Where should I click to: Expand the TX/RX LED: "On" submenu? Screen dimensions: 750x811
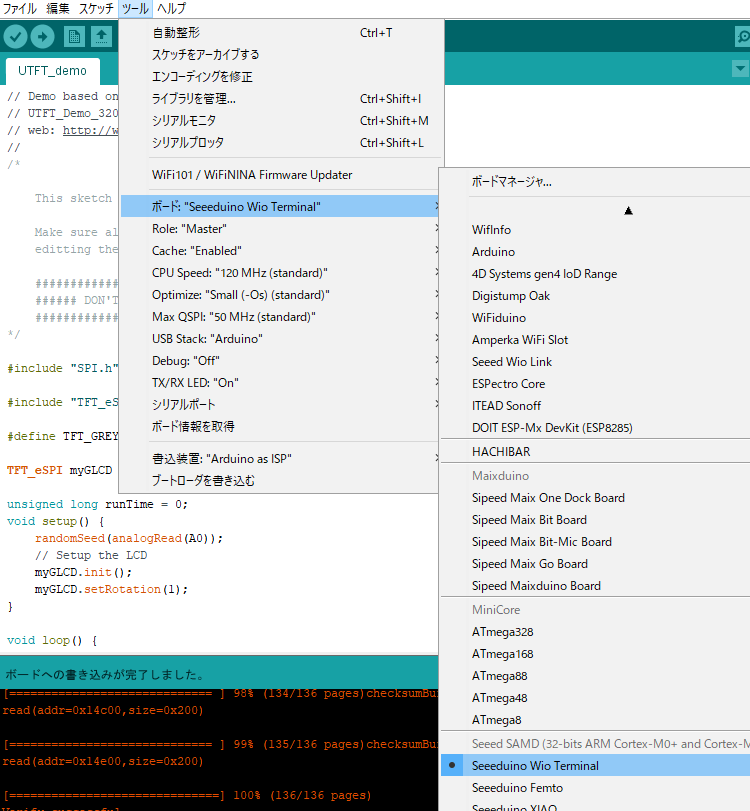coord(280,382)
